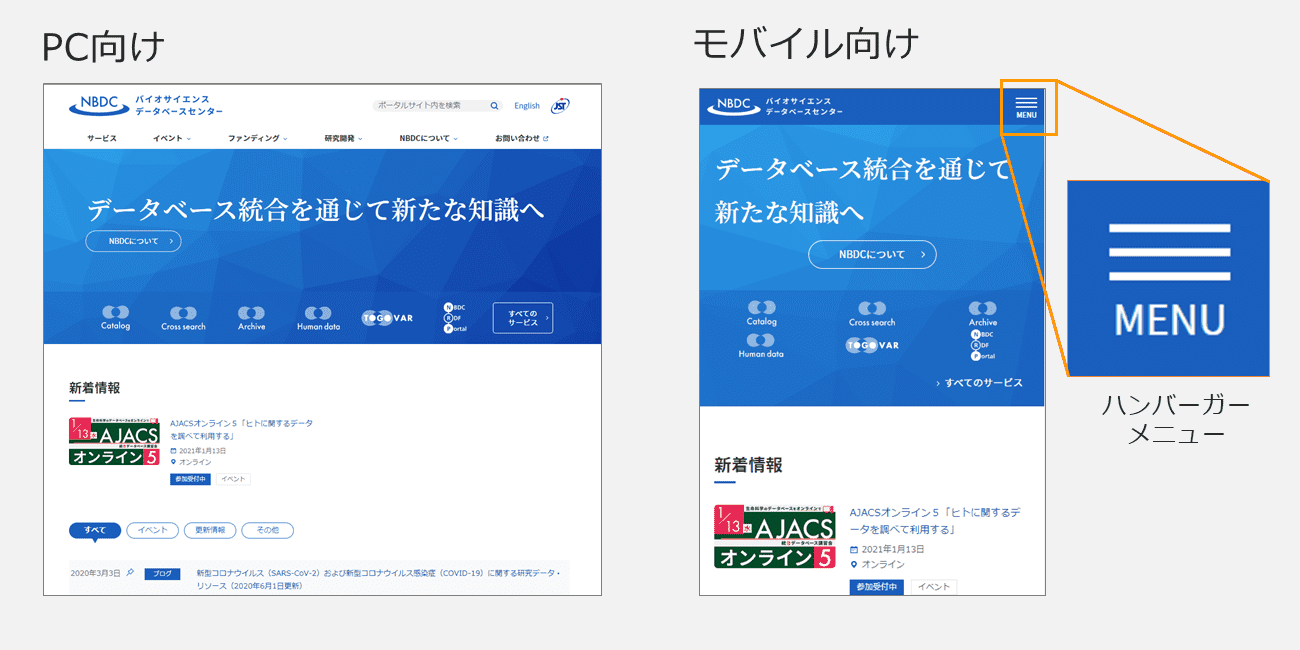
Task: Expand the ファンディング navigation dropdown
Action: coord(257,138)
